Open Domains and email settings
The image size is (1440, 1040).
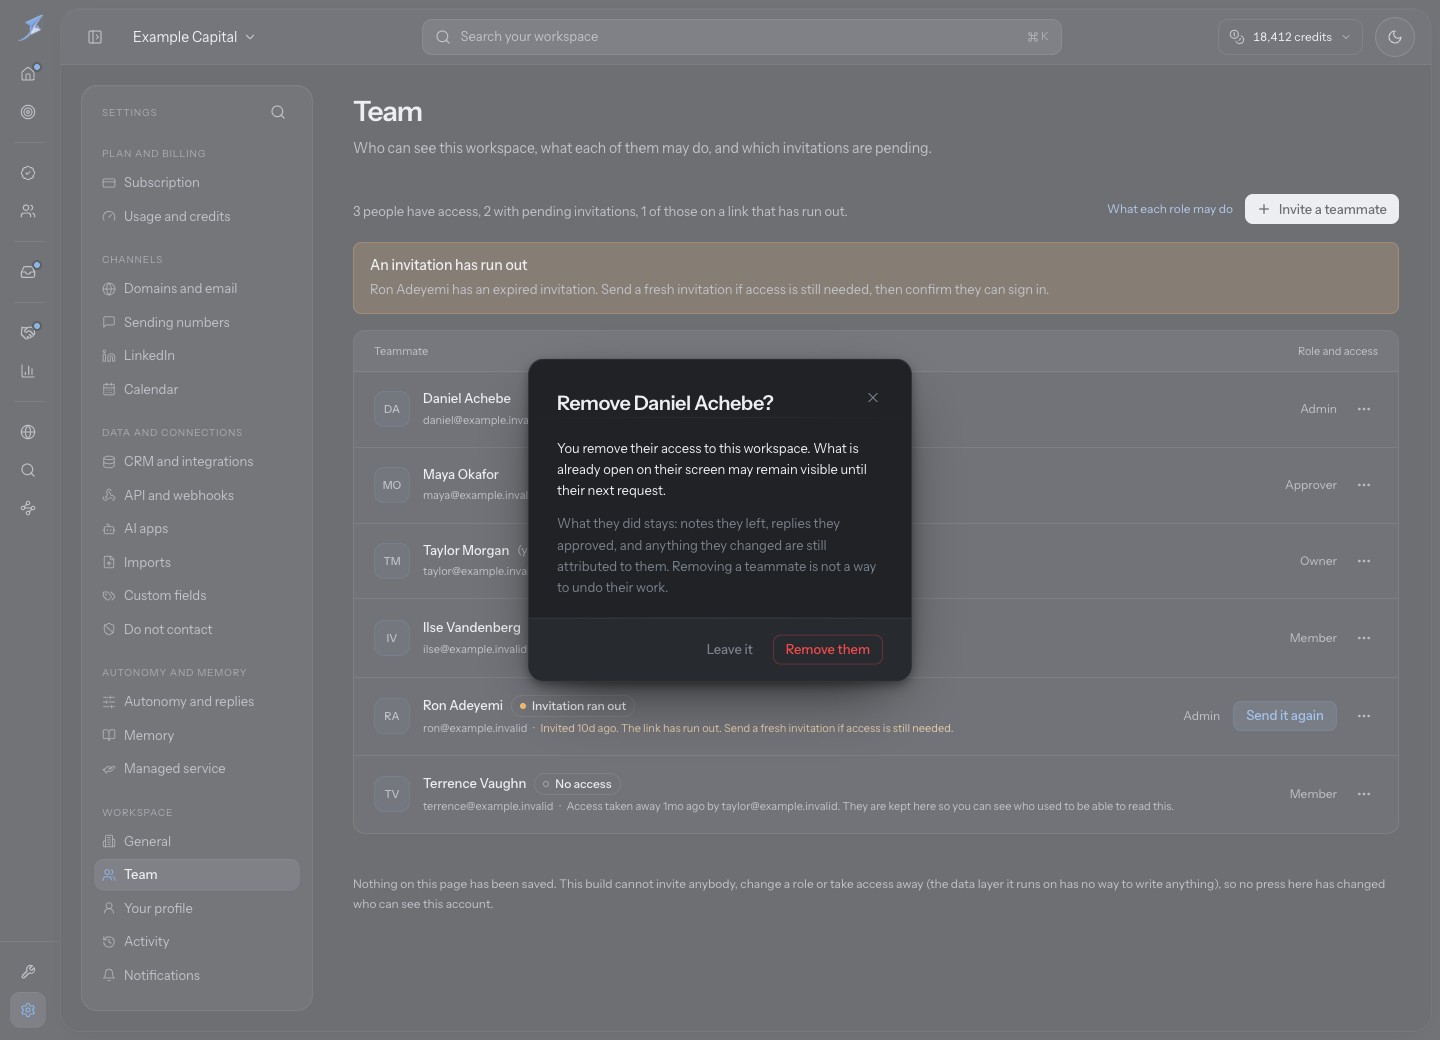click(x=197, y=288)
